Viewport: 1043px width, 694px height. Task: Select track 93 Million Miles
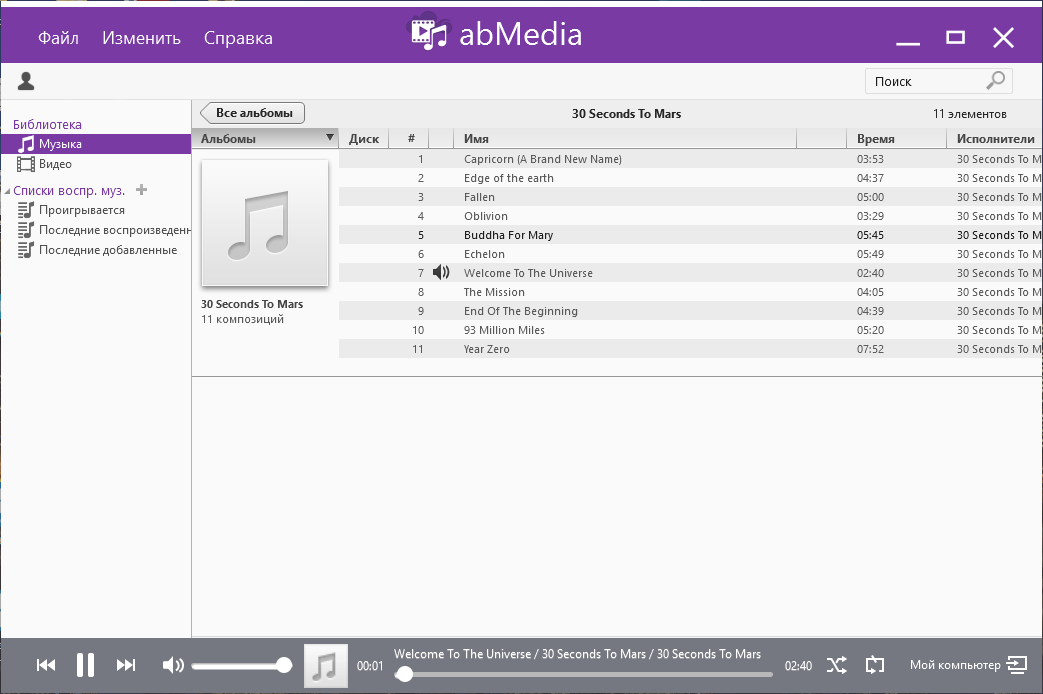pyautogui.click(x=690, y=329)
